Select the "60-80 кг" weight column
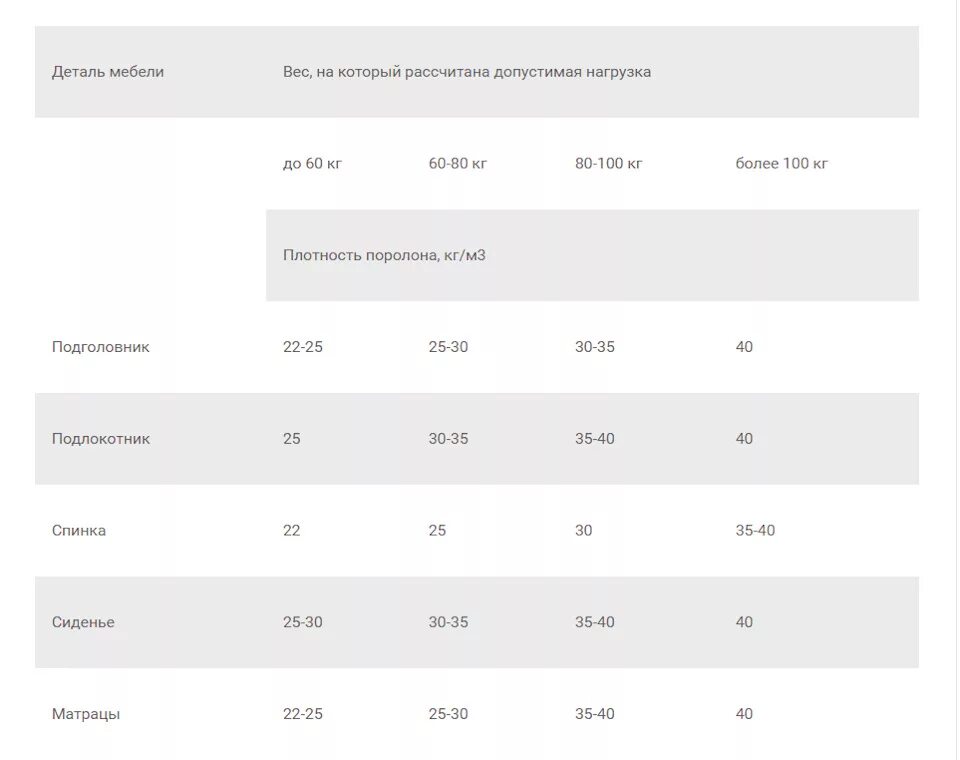The image size is (960, 760). pyautogui.click(x=458, y=163)
